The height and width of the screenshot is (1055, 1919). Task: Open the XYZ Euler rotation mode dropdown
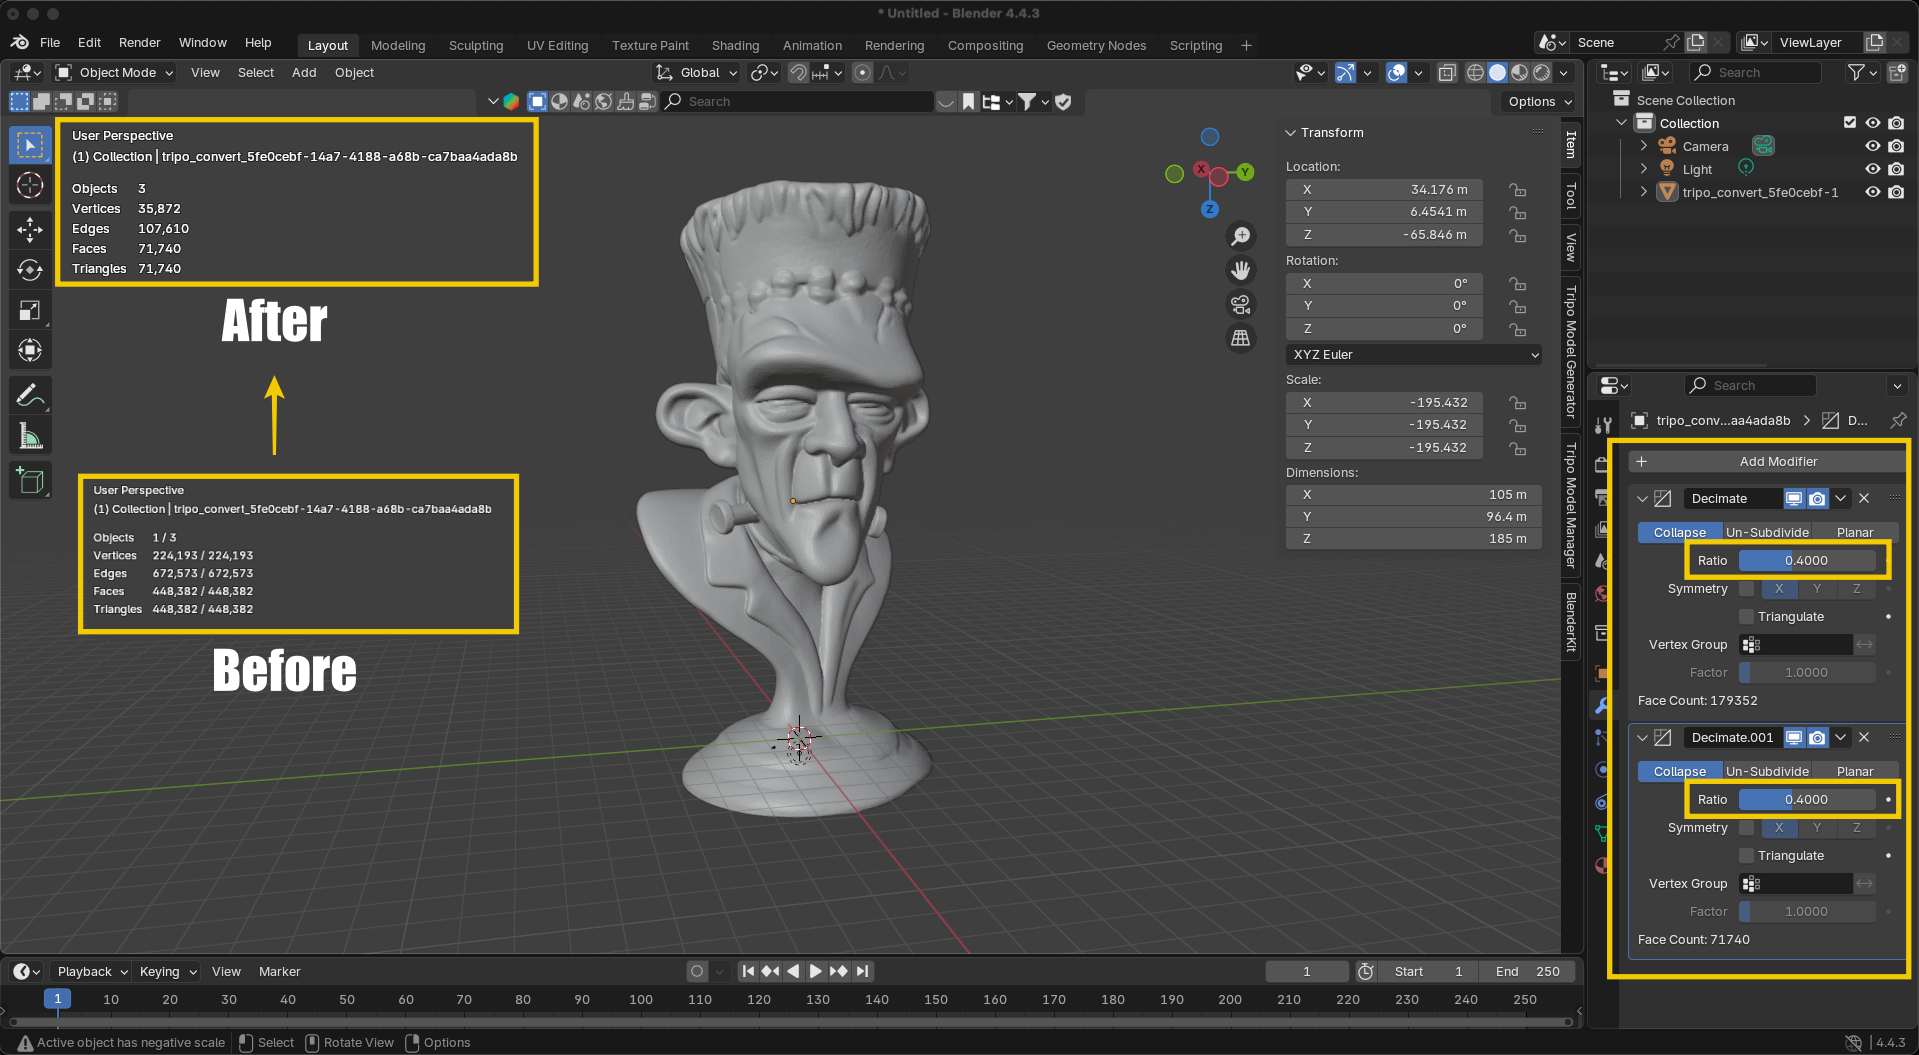[1414, 355]
